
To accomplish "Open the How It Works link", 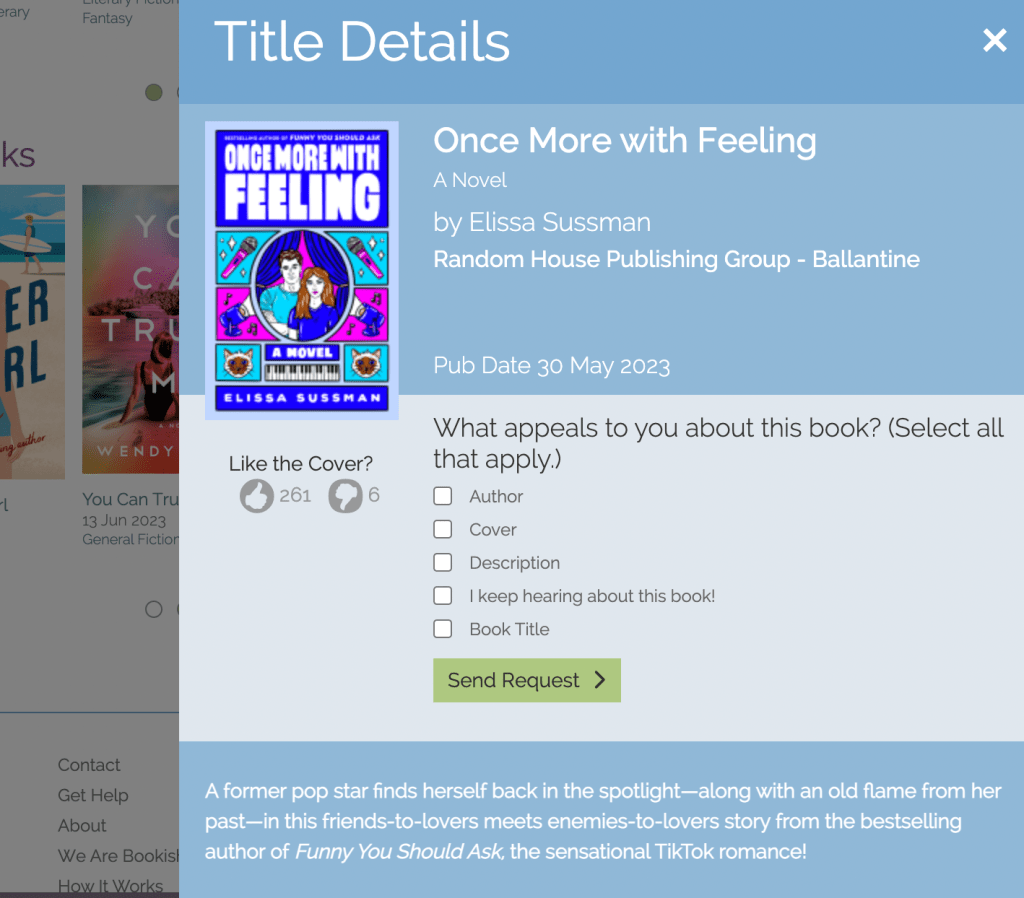I will [110, 886].
